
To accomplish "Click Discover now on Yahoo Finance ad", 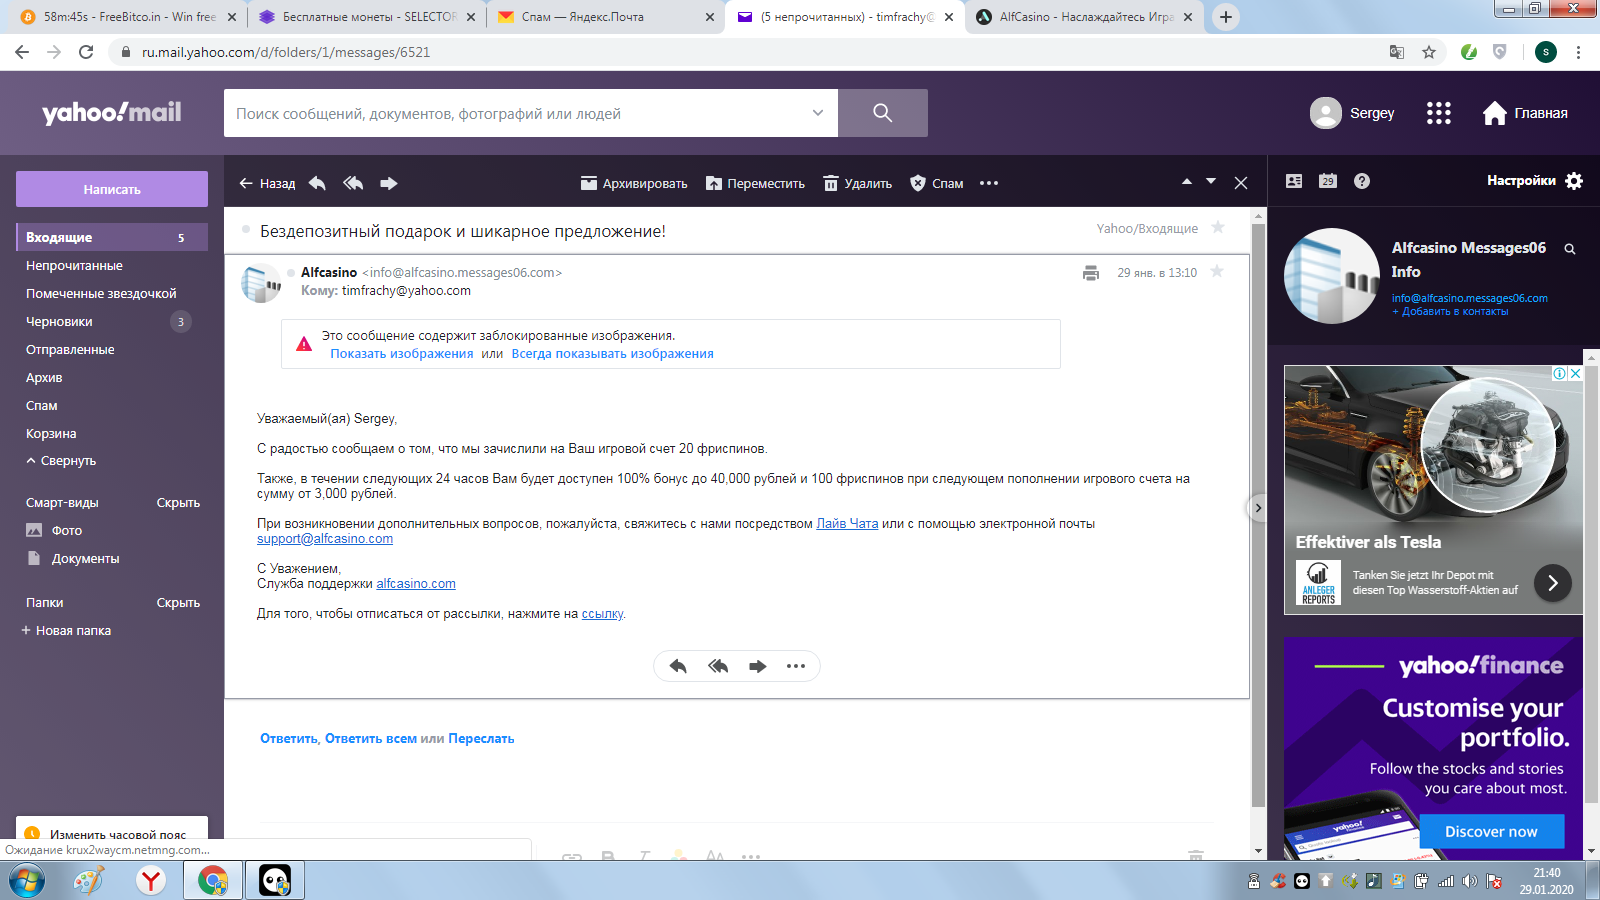I will tap(1491, 831).
